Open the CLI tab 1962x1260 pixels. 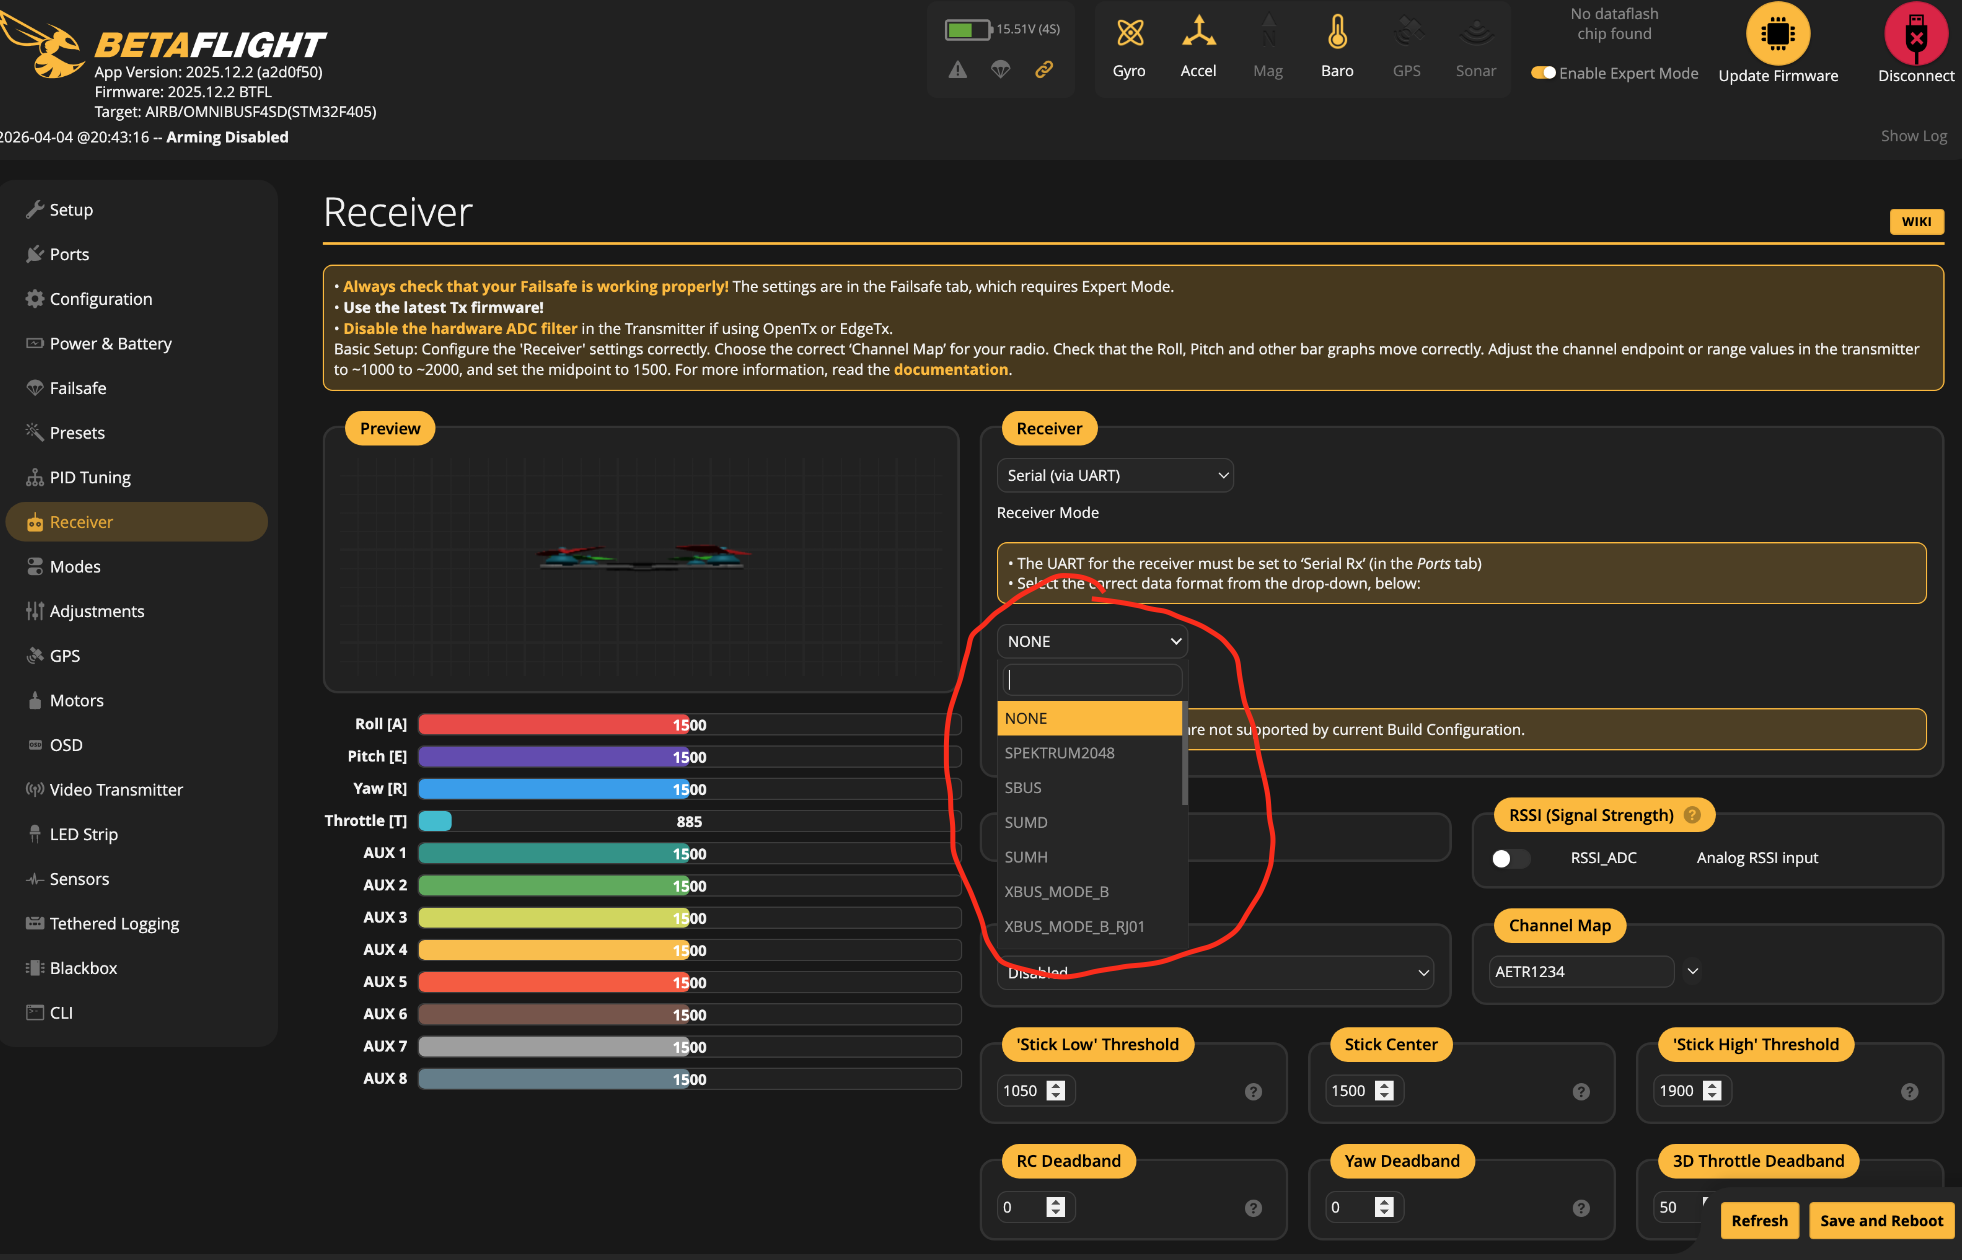click(137, 1012)
